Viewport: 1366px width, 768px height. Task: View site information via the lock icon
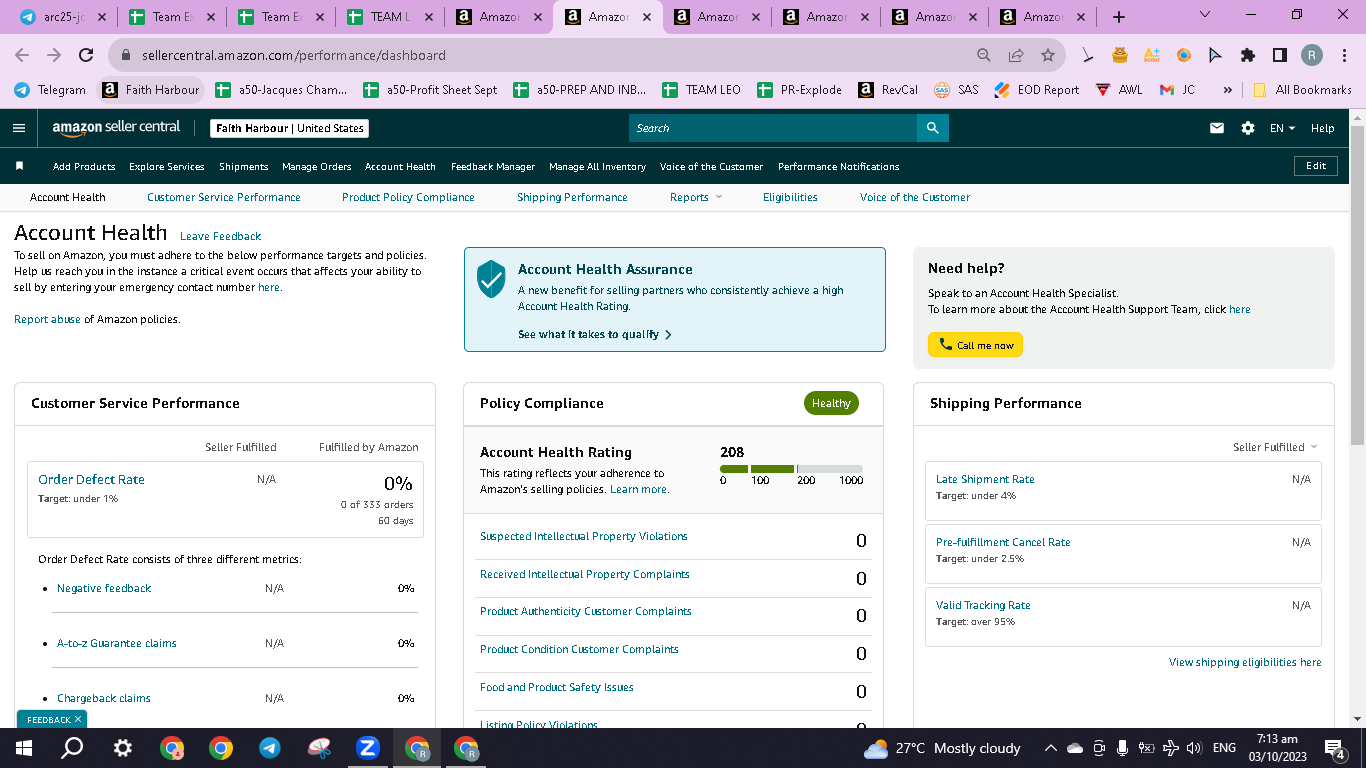[126, 55]
